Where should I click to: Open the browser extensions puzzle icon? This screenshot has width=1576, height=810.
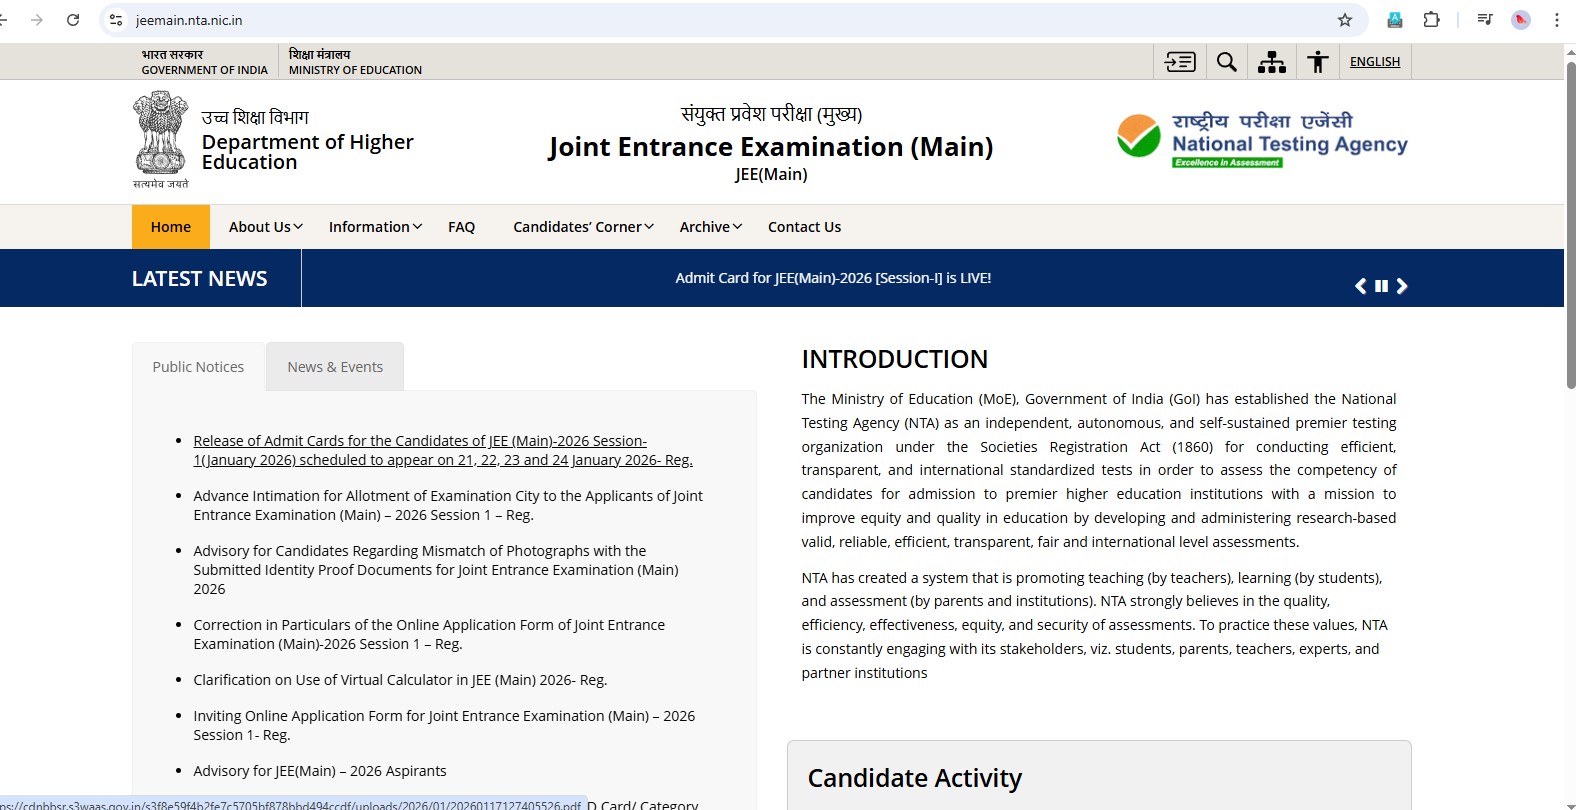coord(1431,20)
